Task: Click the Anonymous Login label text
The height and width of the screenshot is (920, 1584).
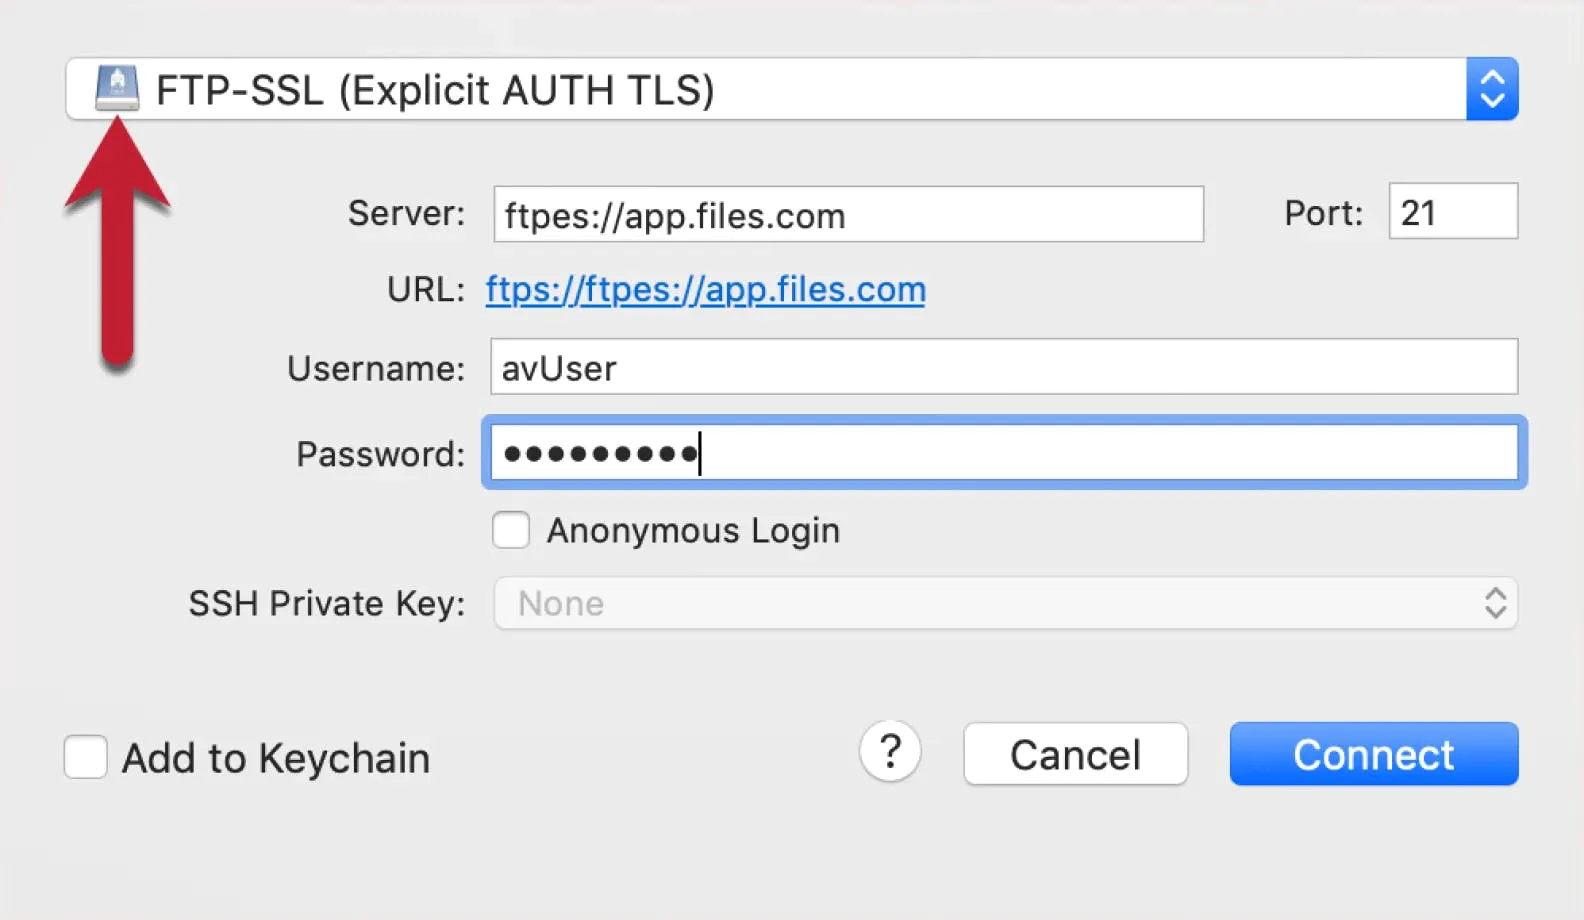Action: pos(693,531)
